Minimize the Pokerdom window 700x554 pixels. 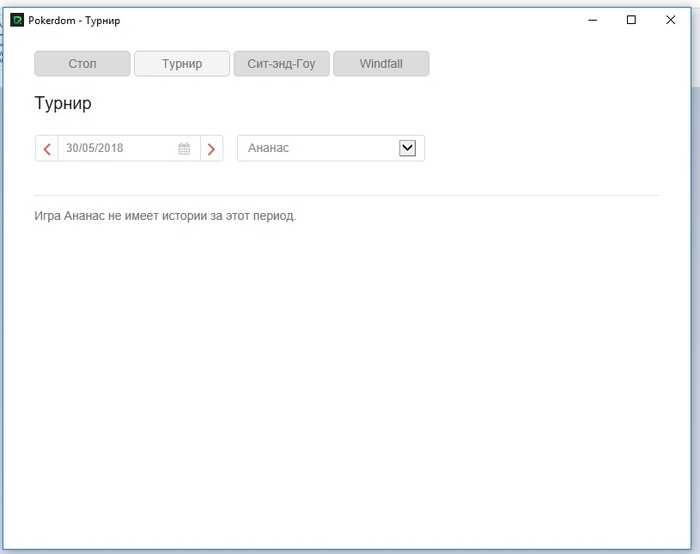[x=592, y=20]
